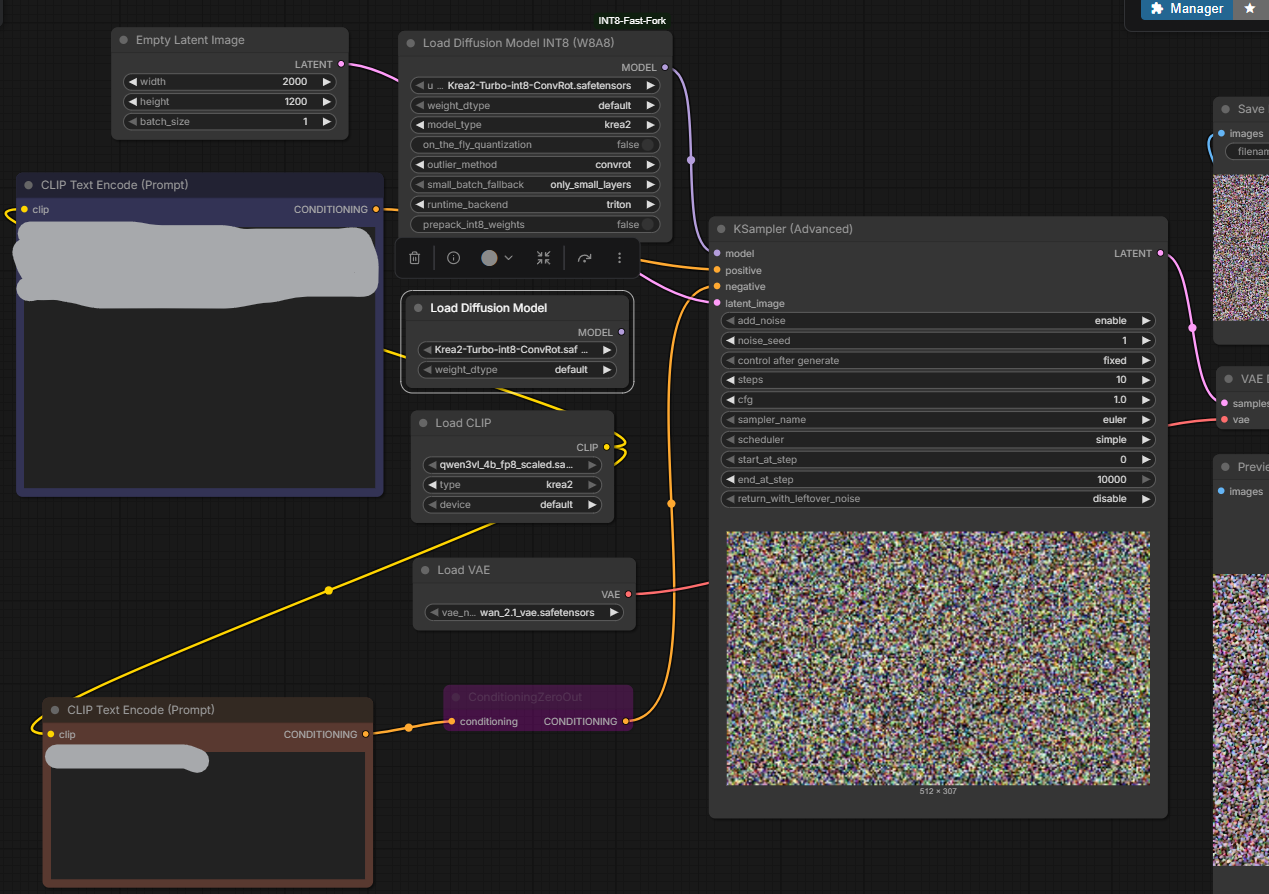Select qwen3vl_4b_fp8_scaled clip file field
Viewport: 1269px width, 894px height.
coord(512,465)
